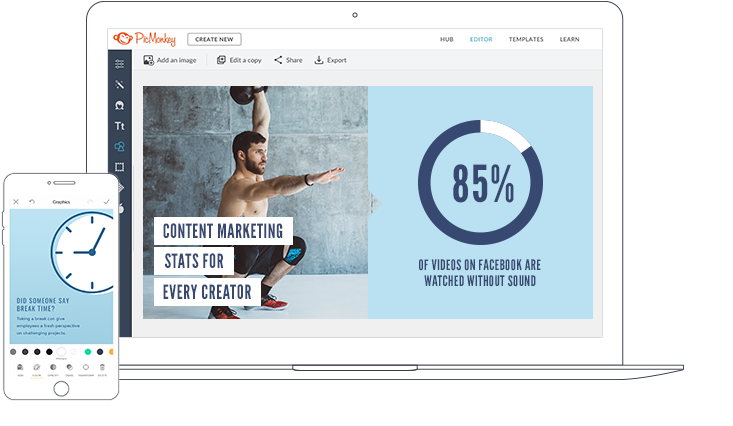This screenshot has height=426, width=733.
Task: Open the touch up face icon
Action: tap(120, 105)
